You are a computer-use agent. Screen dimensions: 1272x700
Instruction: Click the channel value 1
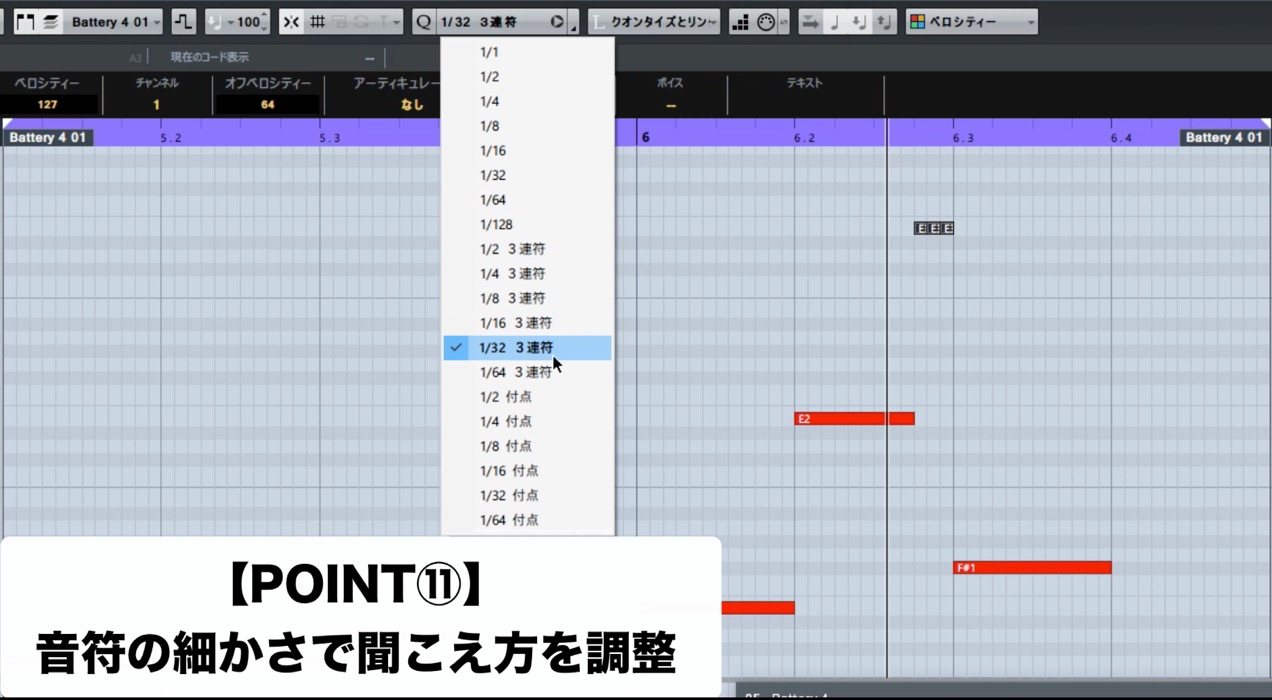coord(157,104)
